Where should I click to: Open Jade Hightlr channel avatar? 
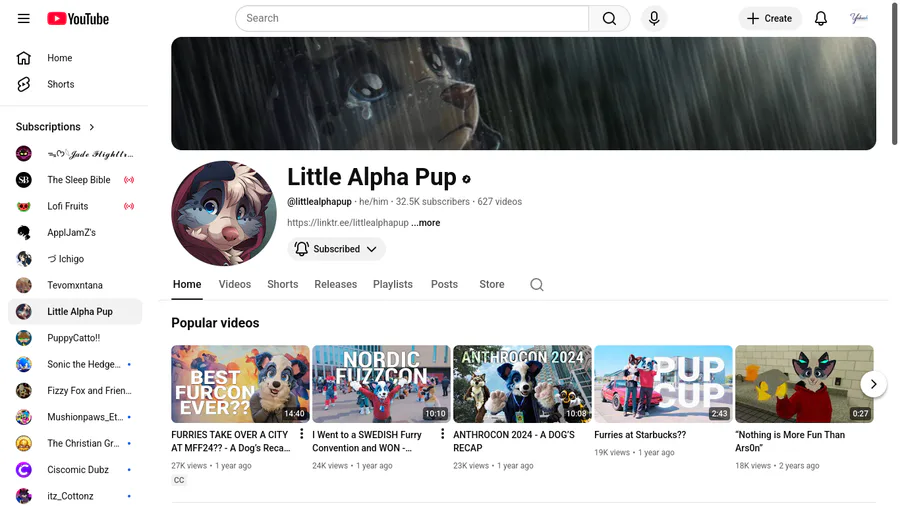[x=24, y=154]
